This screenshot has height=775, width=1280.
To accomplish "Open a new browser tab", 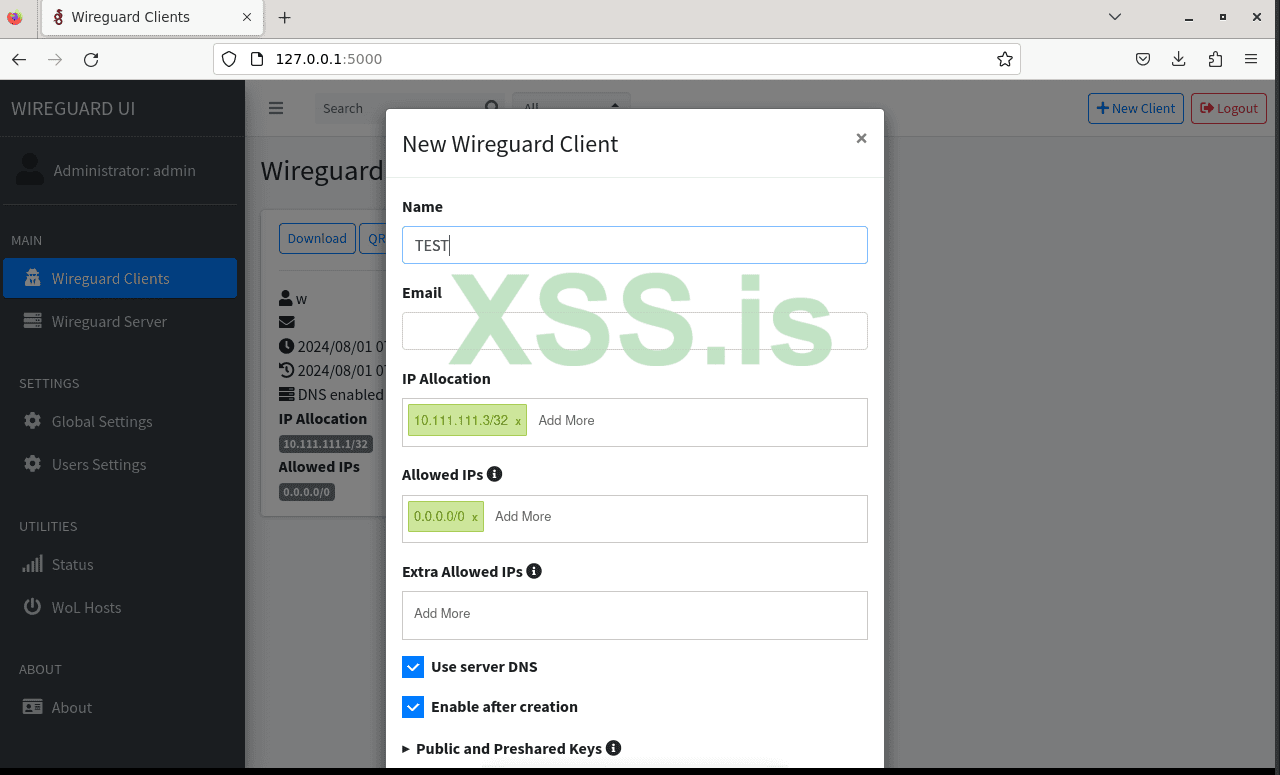I will point(284,17).
